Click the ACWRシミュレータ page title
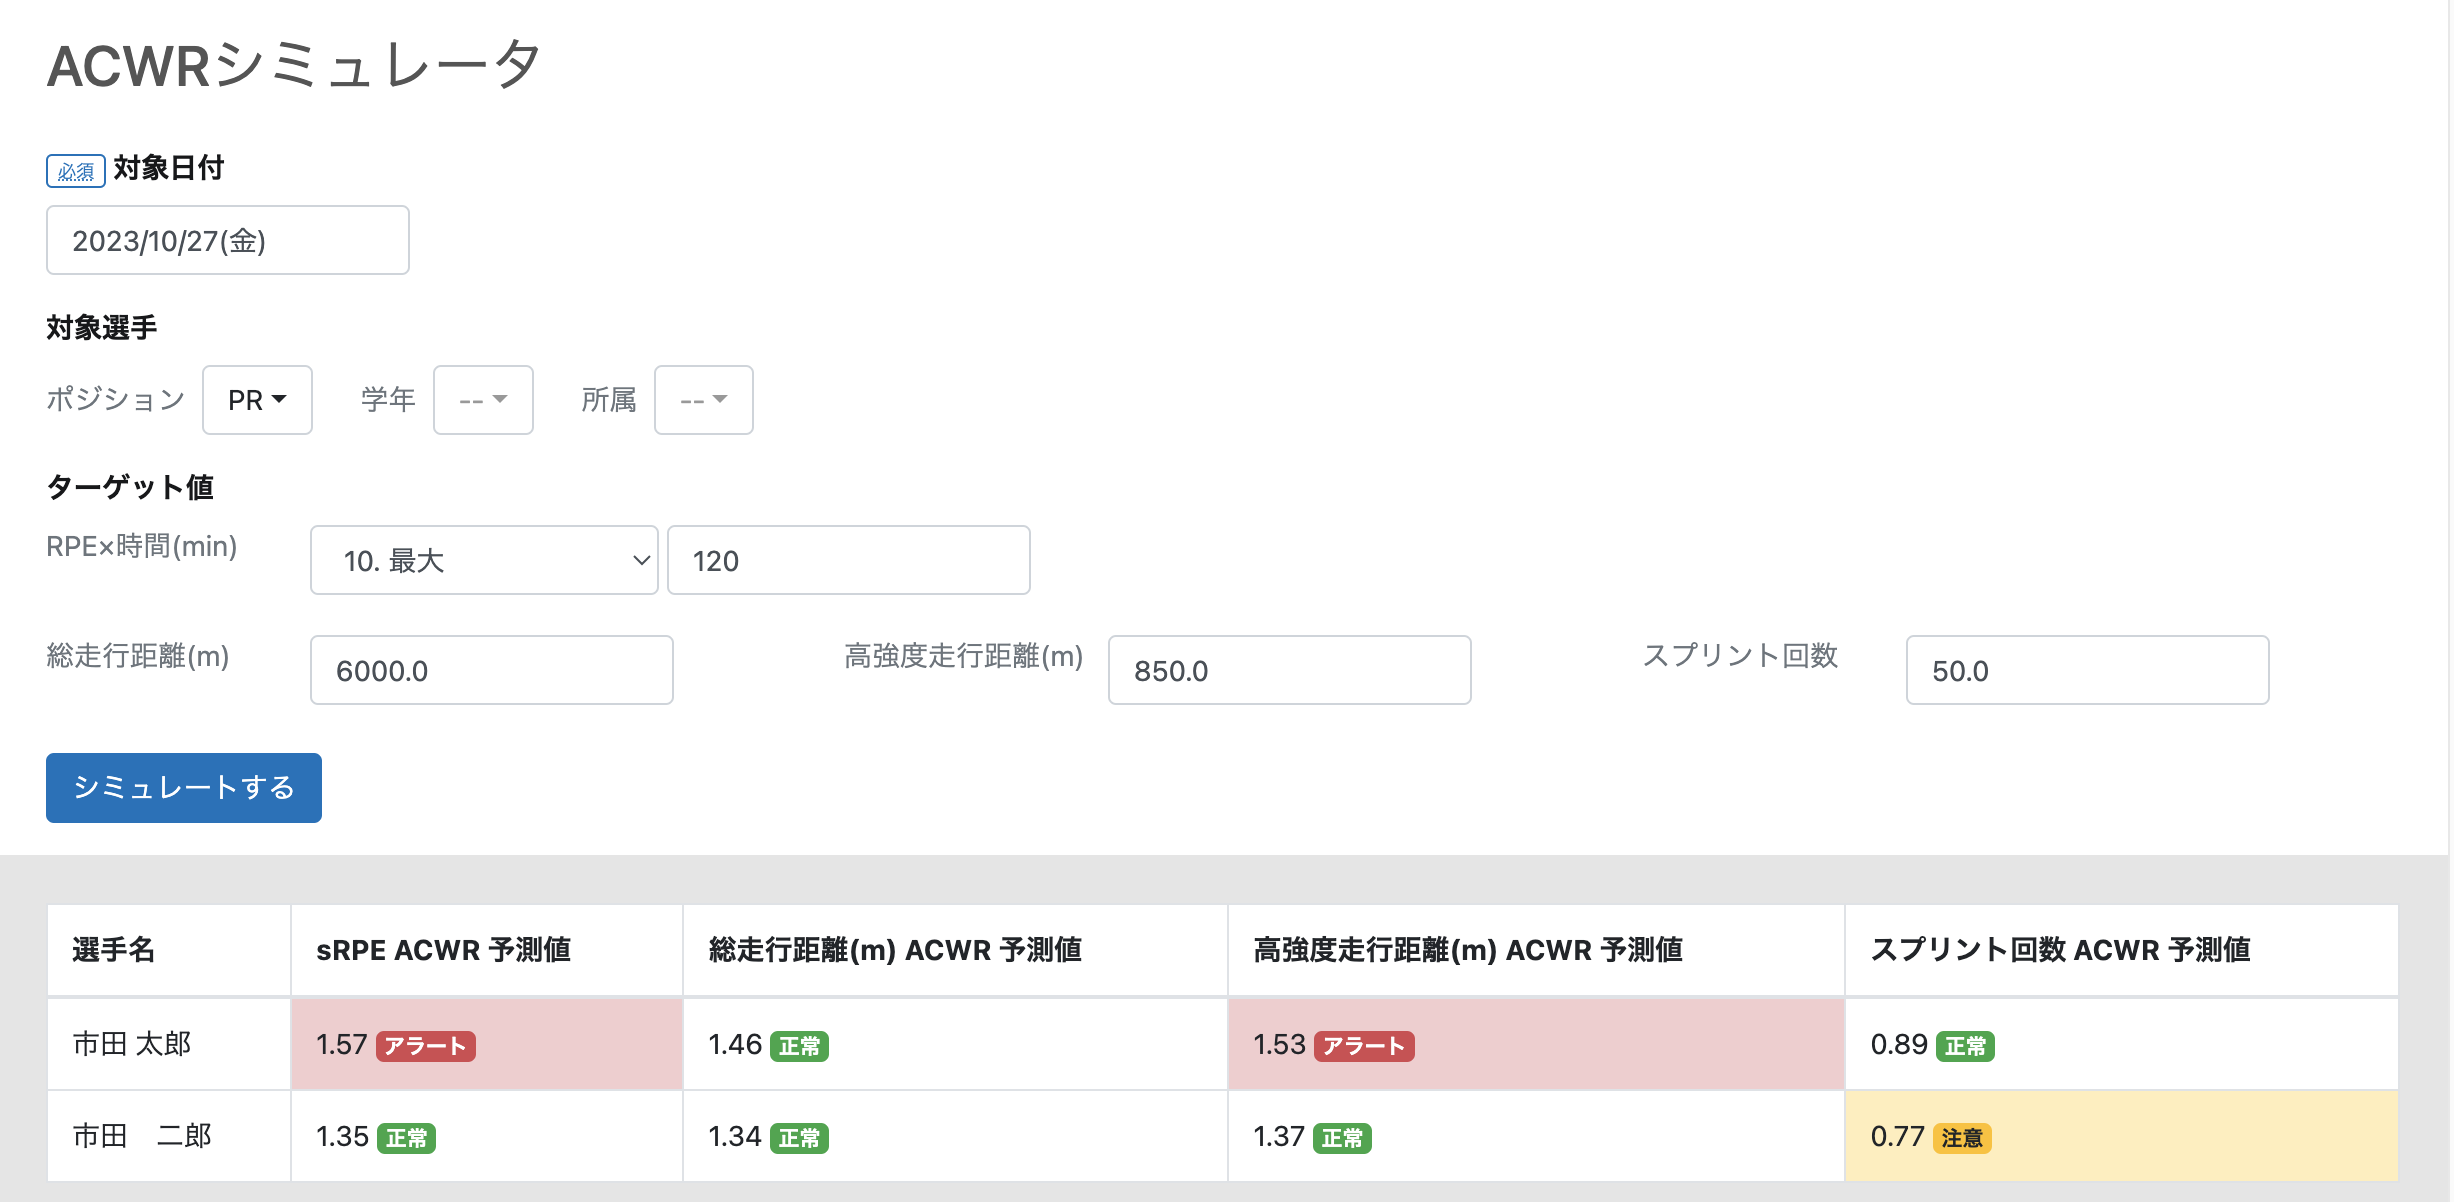The width and height of the screenshot is (2454, 1202). tap(294, 66)
